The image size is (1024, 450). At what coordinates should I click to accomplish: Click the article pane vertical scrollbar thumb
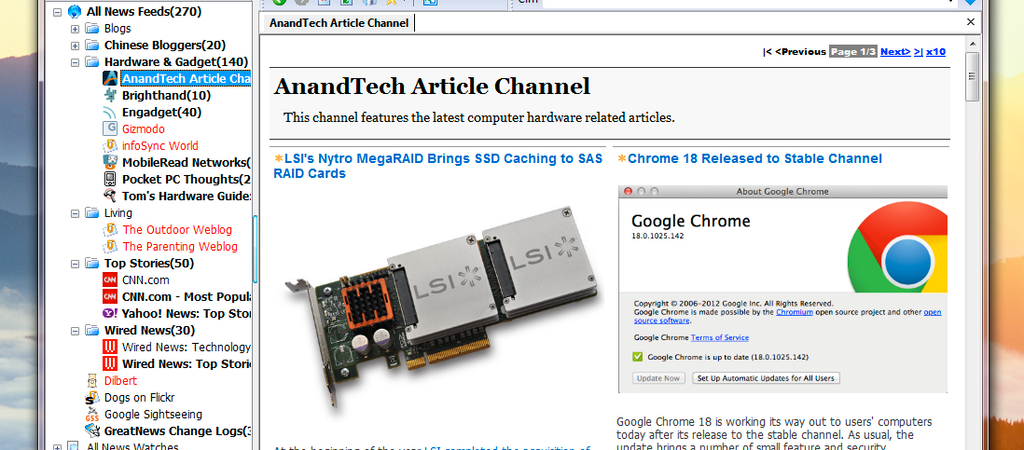[x=972, y=76]
